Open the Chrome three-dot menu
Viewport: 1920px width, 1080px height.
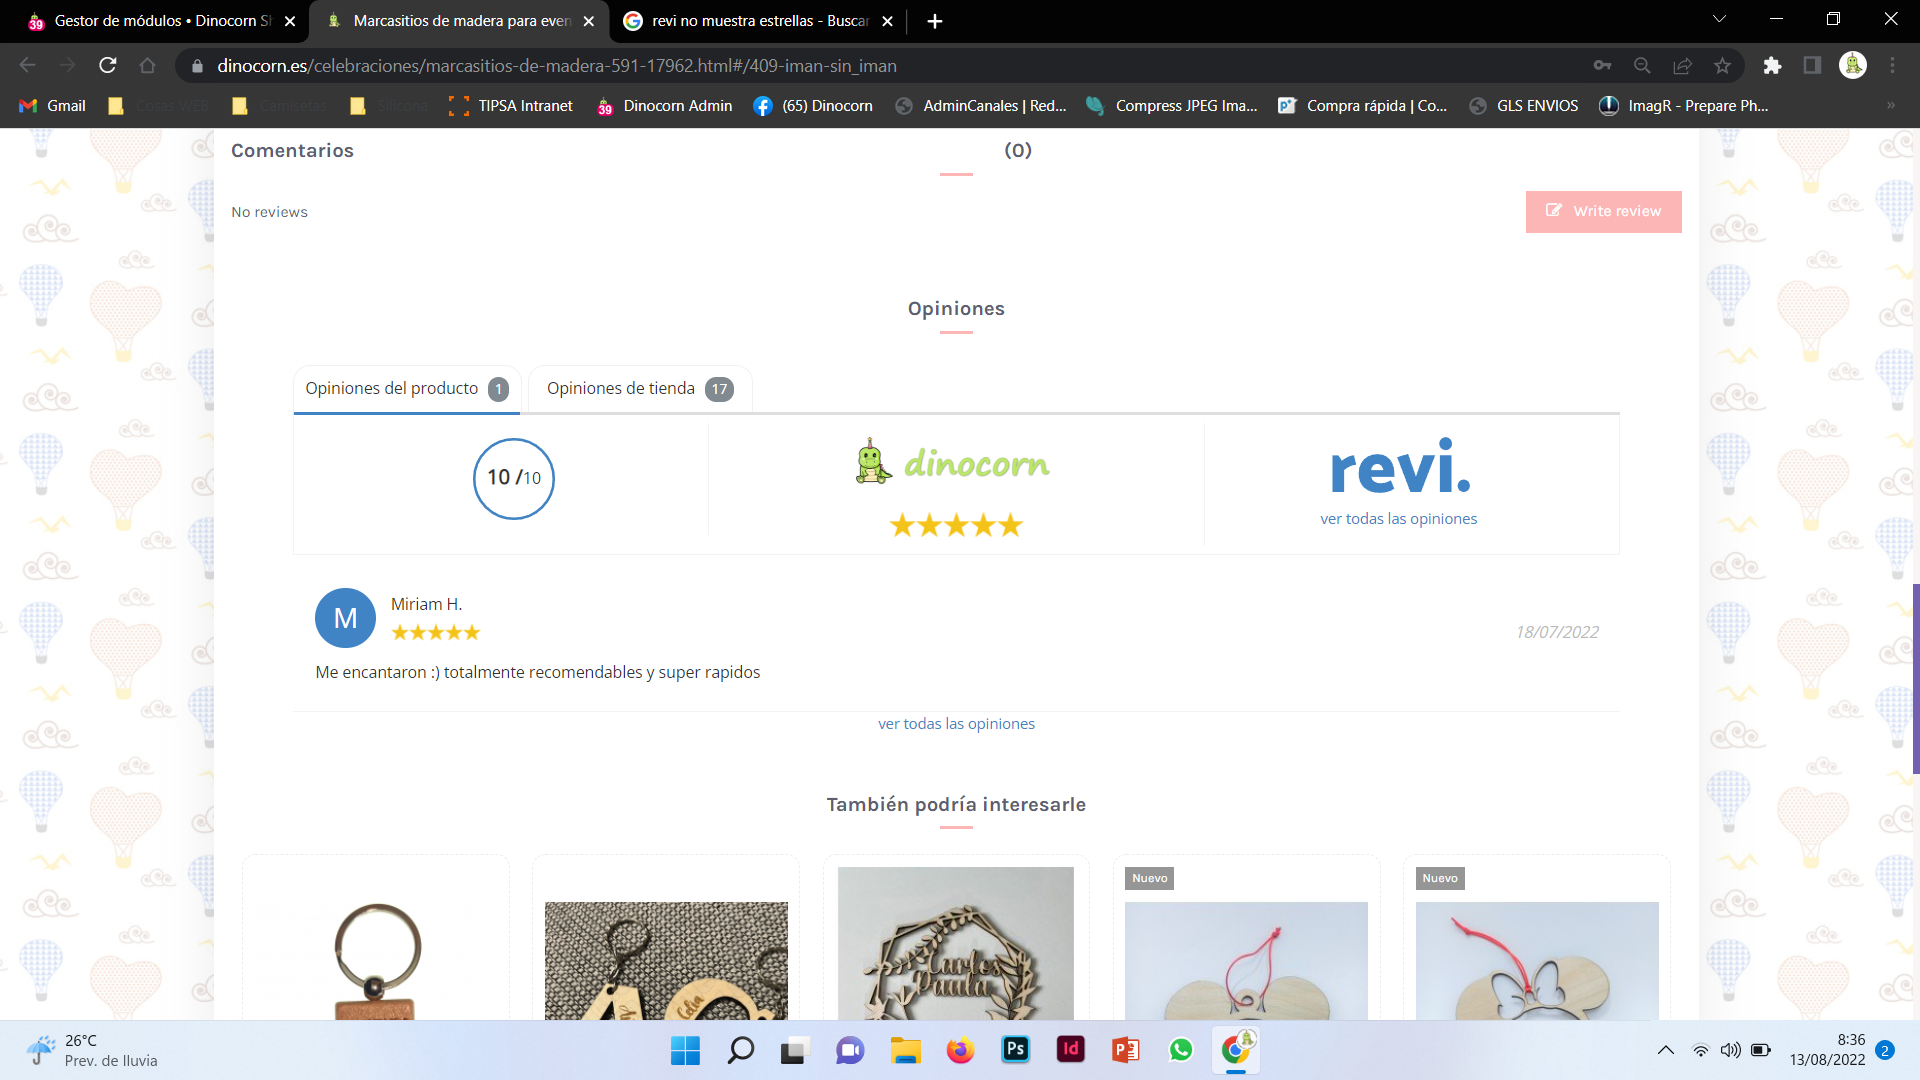tap(1892, 65)
